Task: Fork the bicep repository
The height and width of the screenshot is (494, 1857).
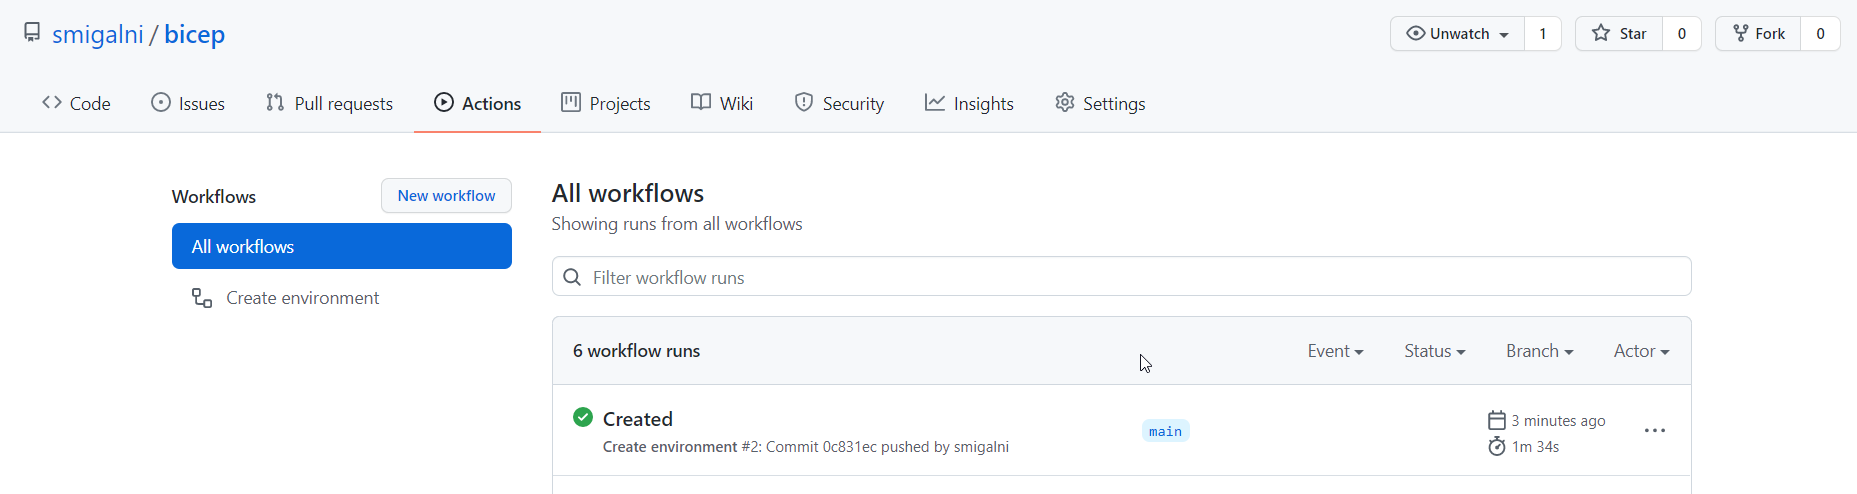Action: coord(1758,34)
